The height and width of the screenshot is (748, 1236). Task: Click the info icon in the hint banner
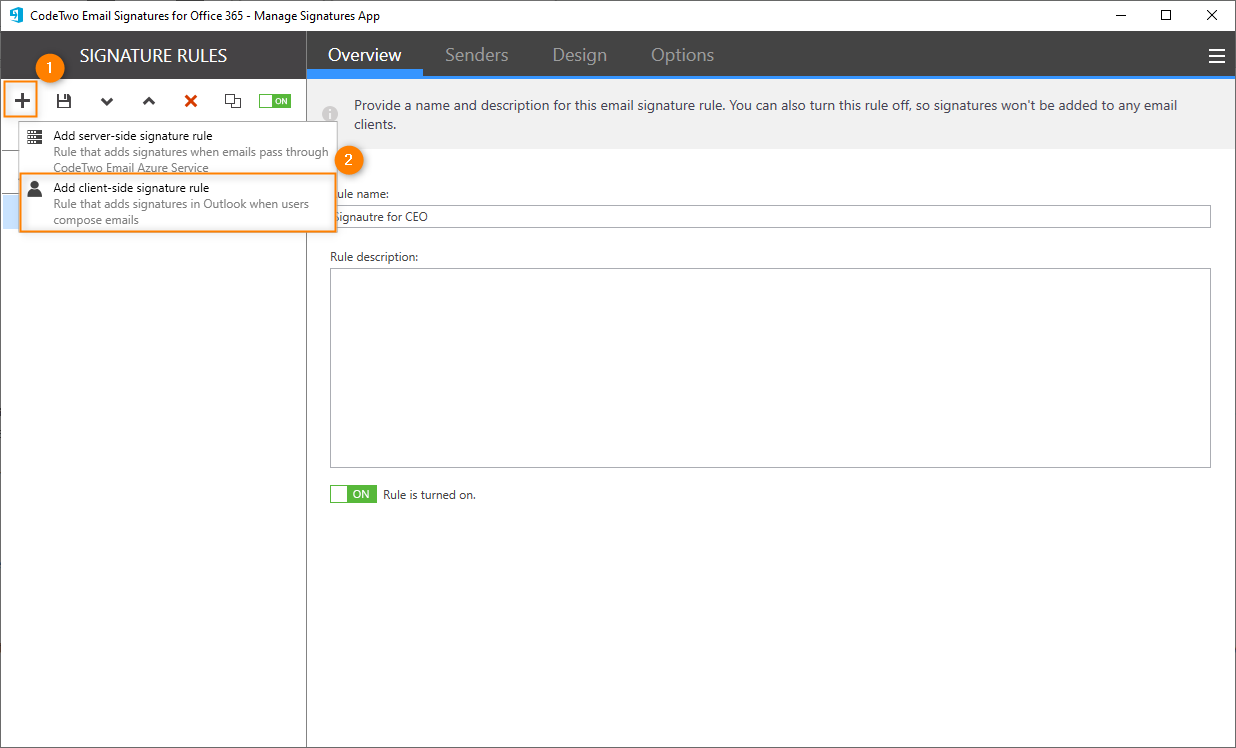click(330, 114)
